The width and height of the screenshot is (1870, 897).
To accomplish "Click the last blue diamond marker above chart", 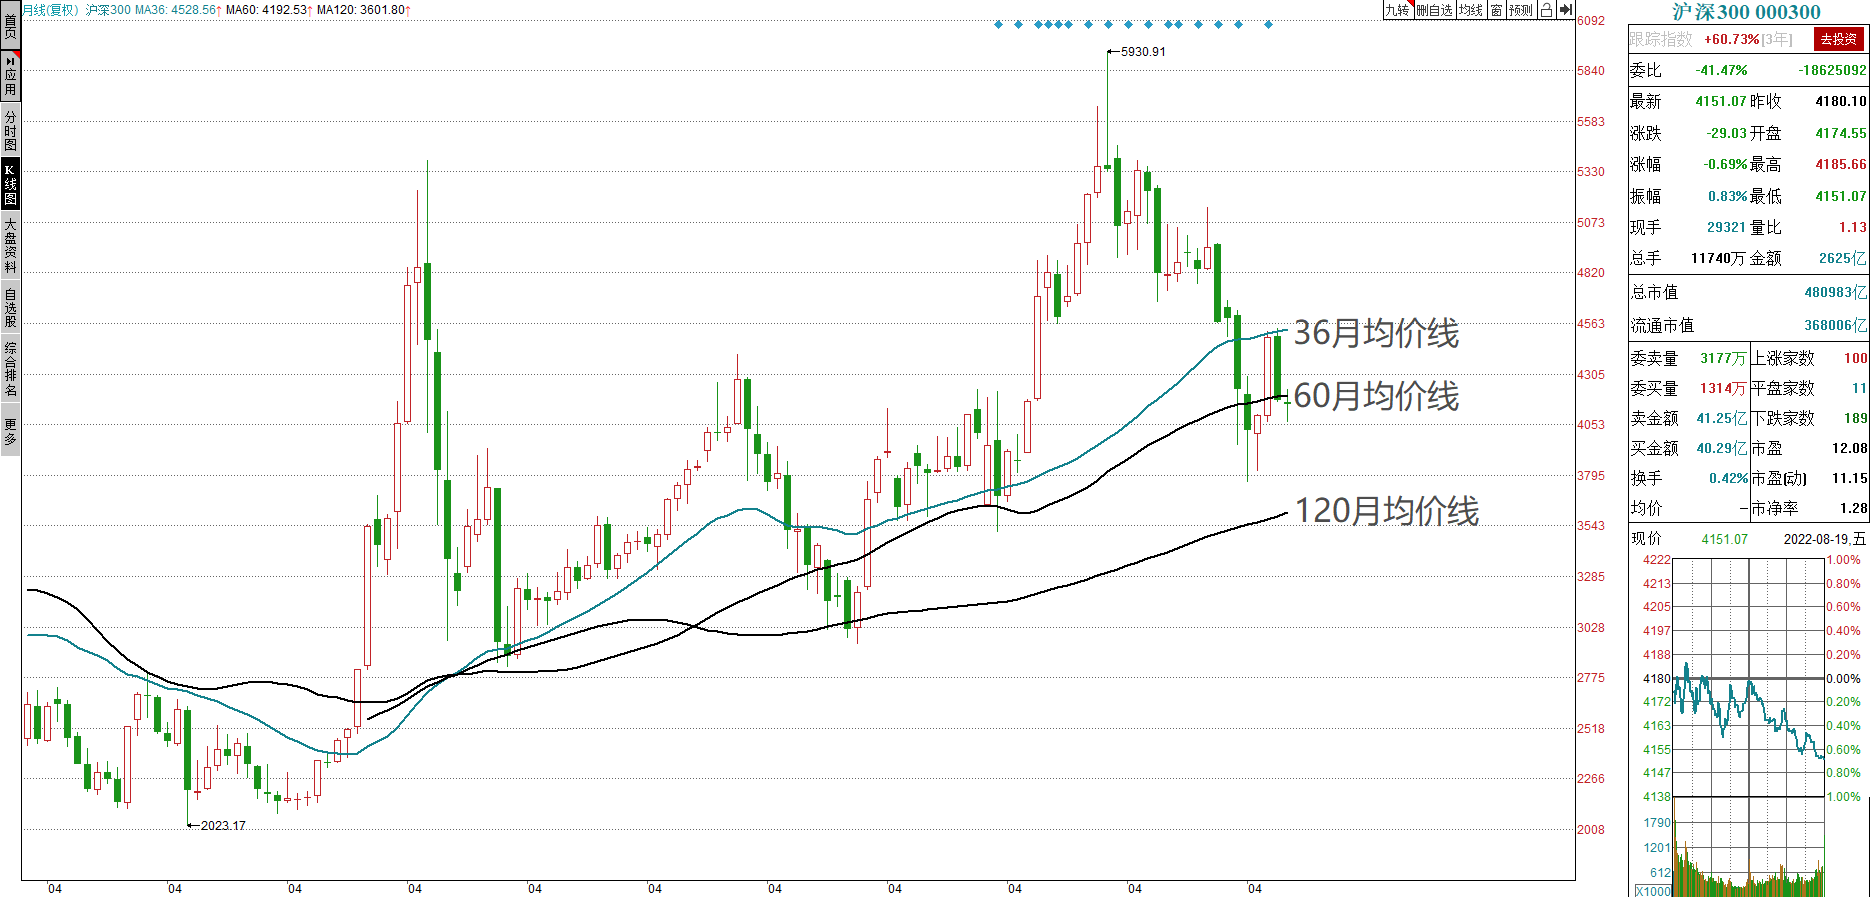I will coord(1269,25).
